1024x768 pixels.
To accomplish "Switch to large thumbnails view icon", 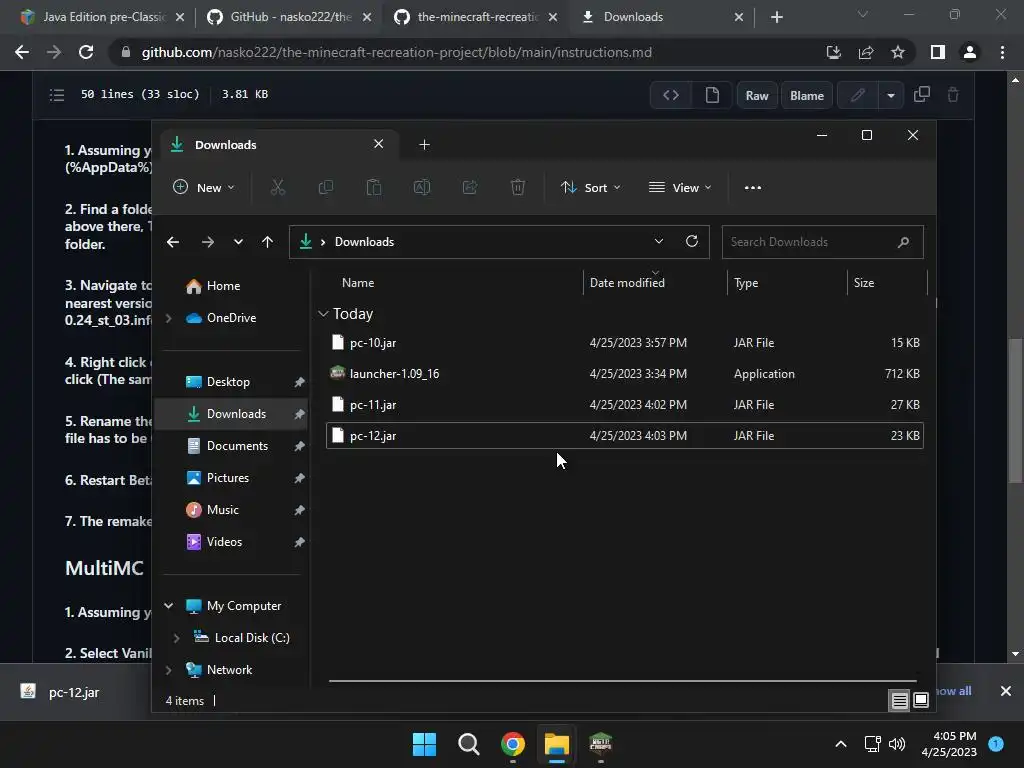I will tap(920, 701).
